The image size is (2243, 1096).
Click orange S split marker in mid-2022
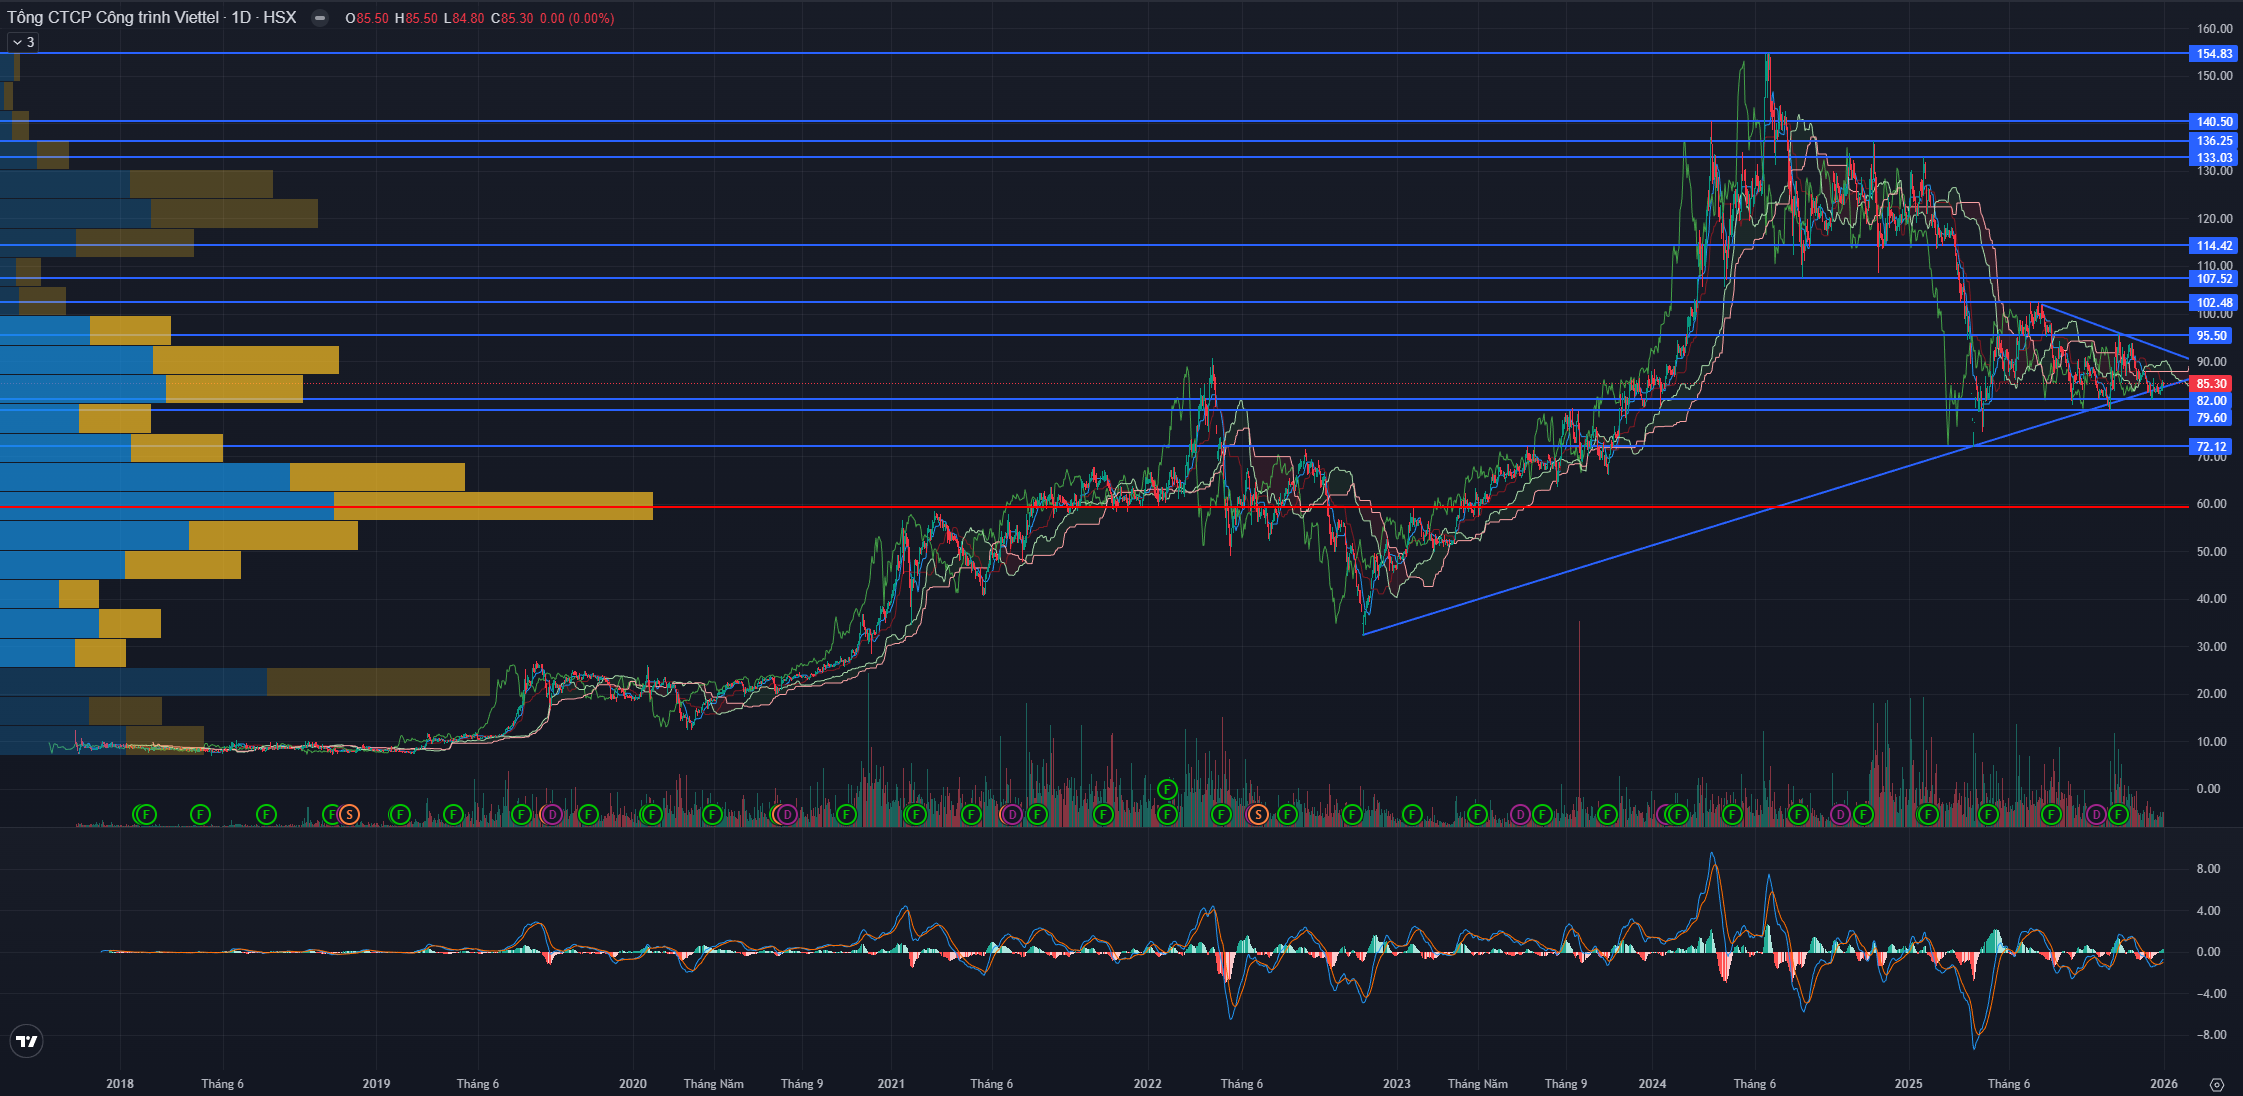pos(1258,814)
